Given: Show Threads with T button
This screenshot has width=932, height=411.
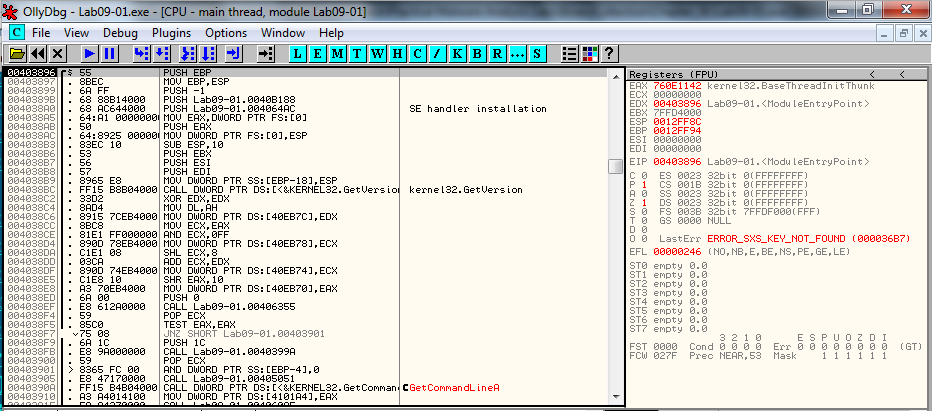Looking at the screenshot, I should point(357,54).
